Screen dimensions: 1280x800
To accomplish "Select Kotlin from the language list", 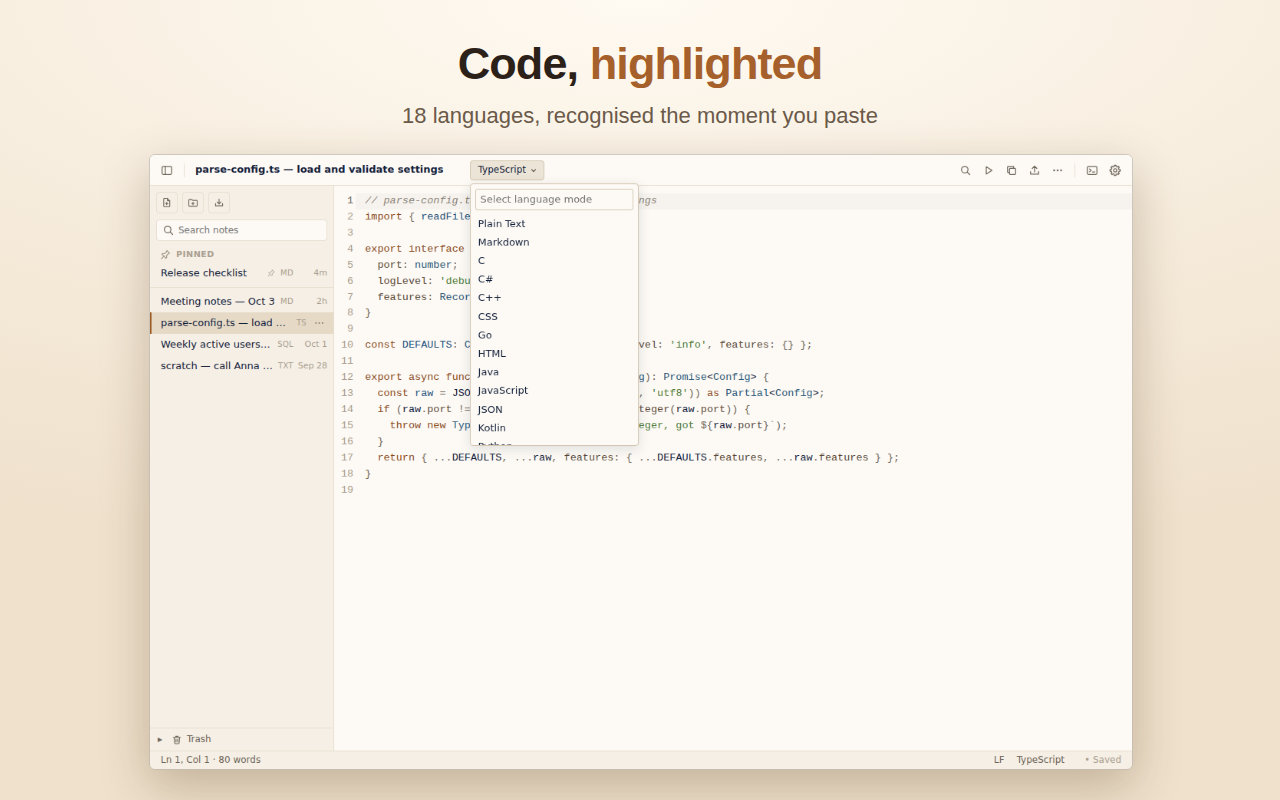I will point(554,428).
